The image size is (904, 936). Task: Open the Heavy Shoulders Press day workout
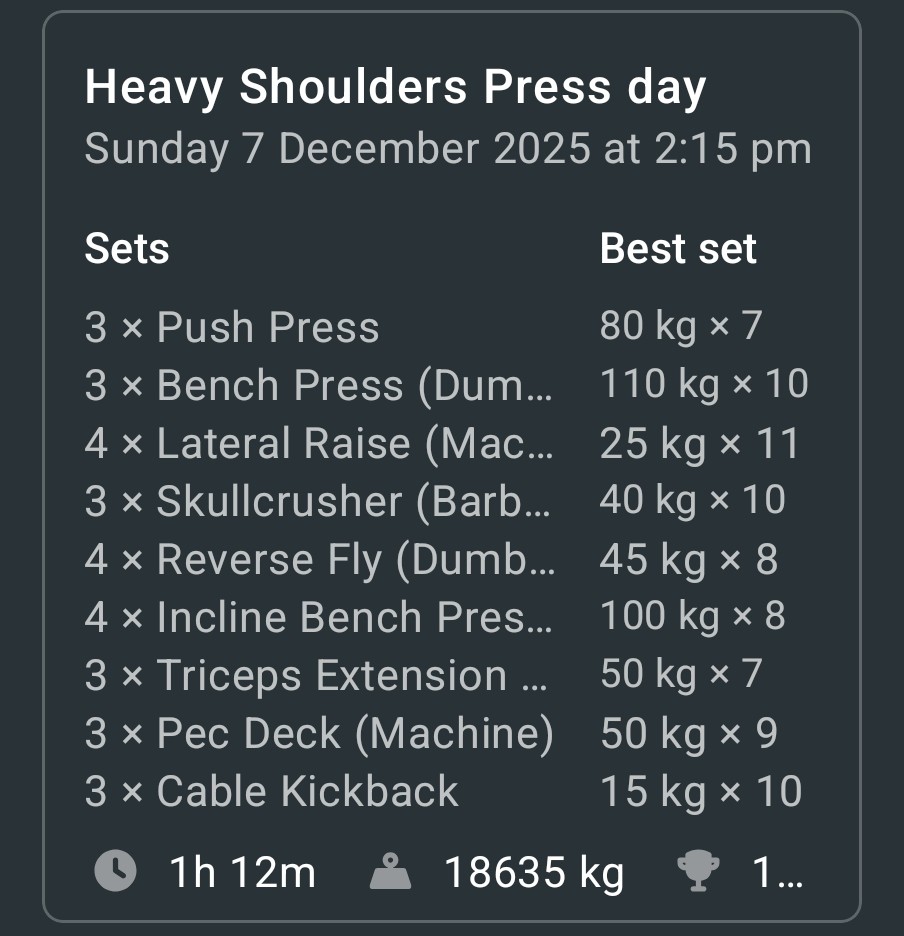coord(395,88)
